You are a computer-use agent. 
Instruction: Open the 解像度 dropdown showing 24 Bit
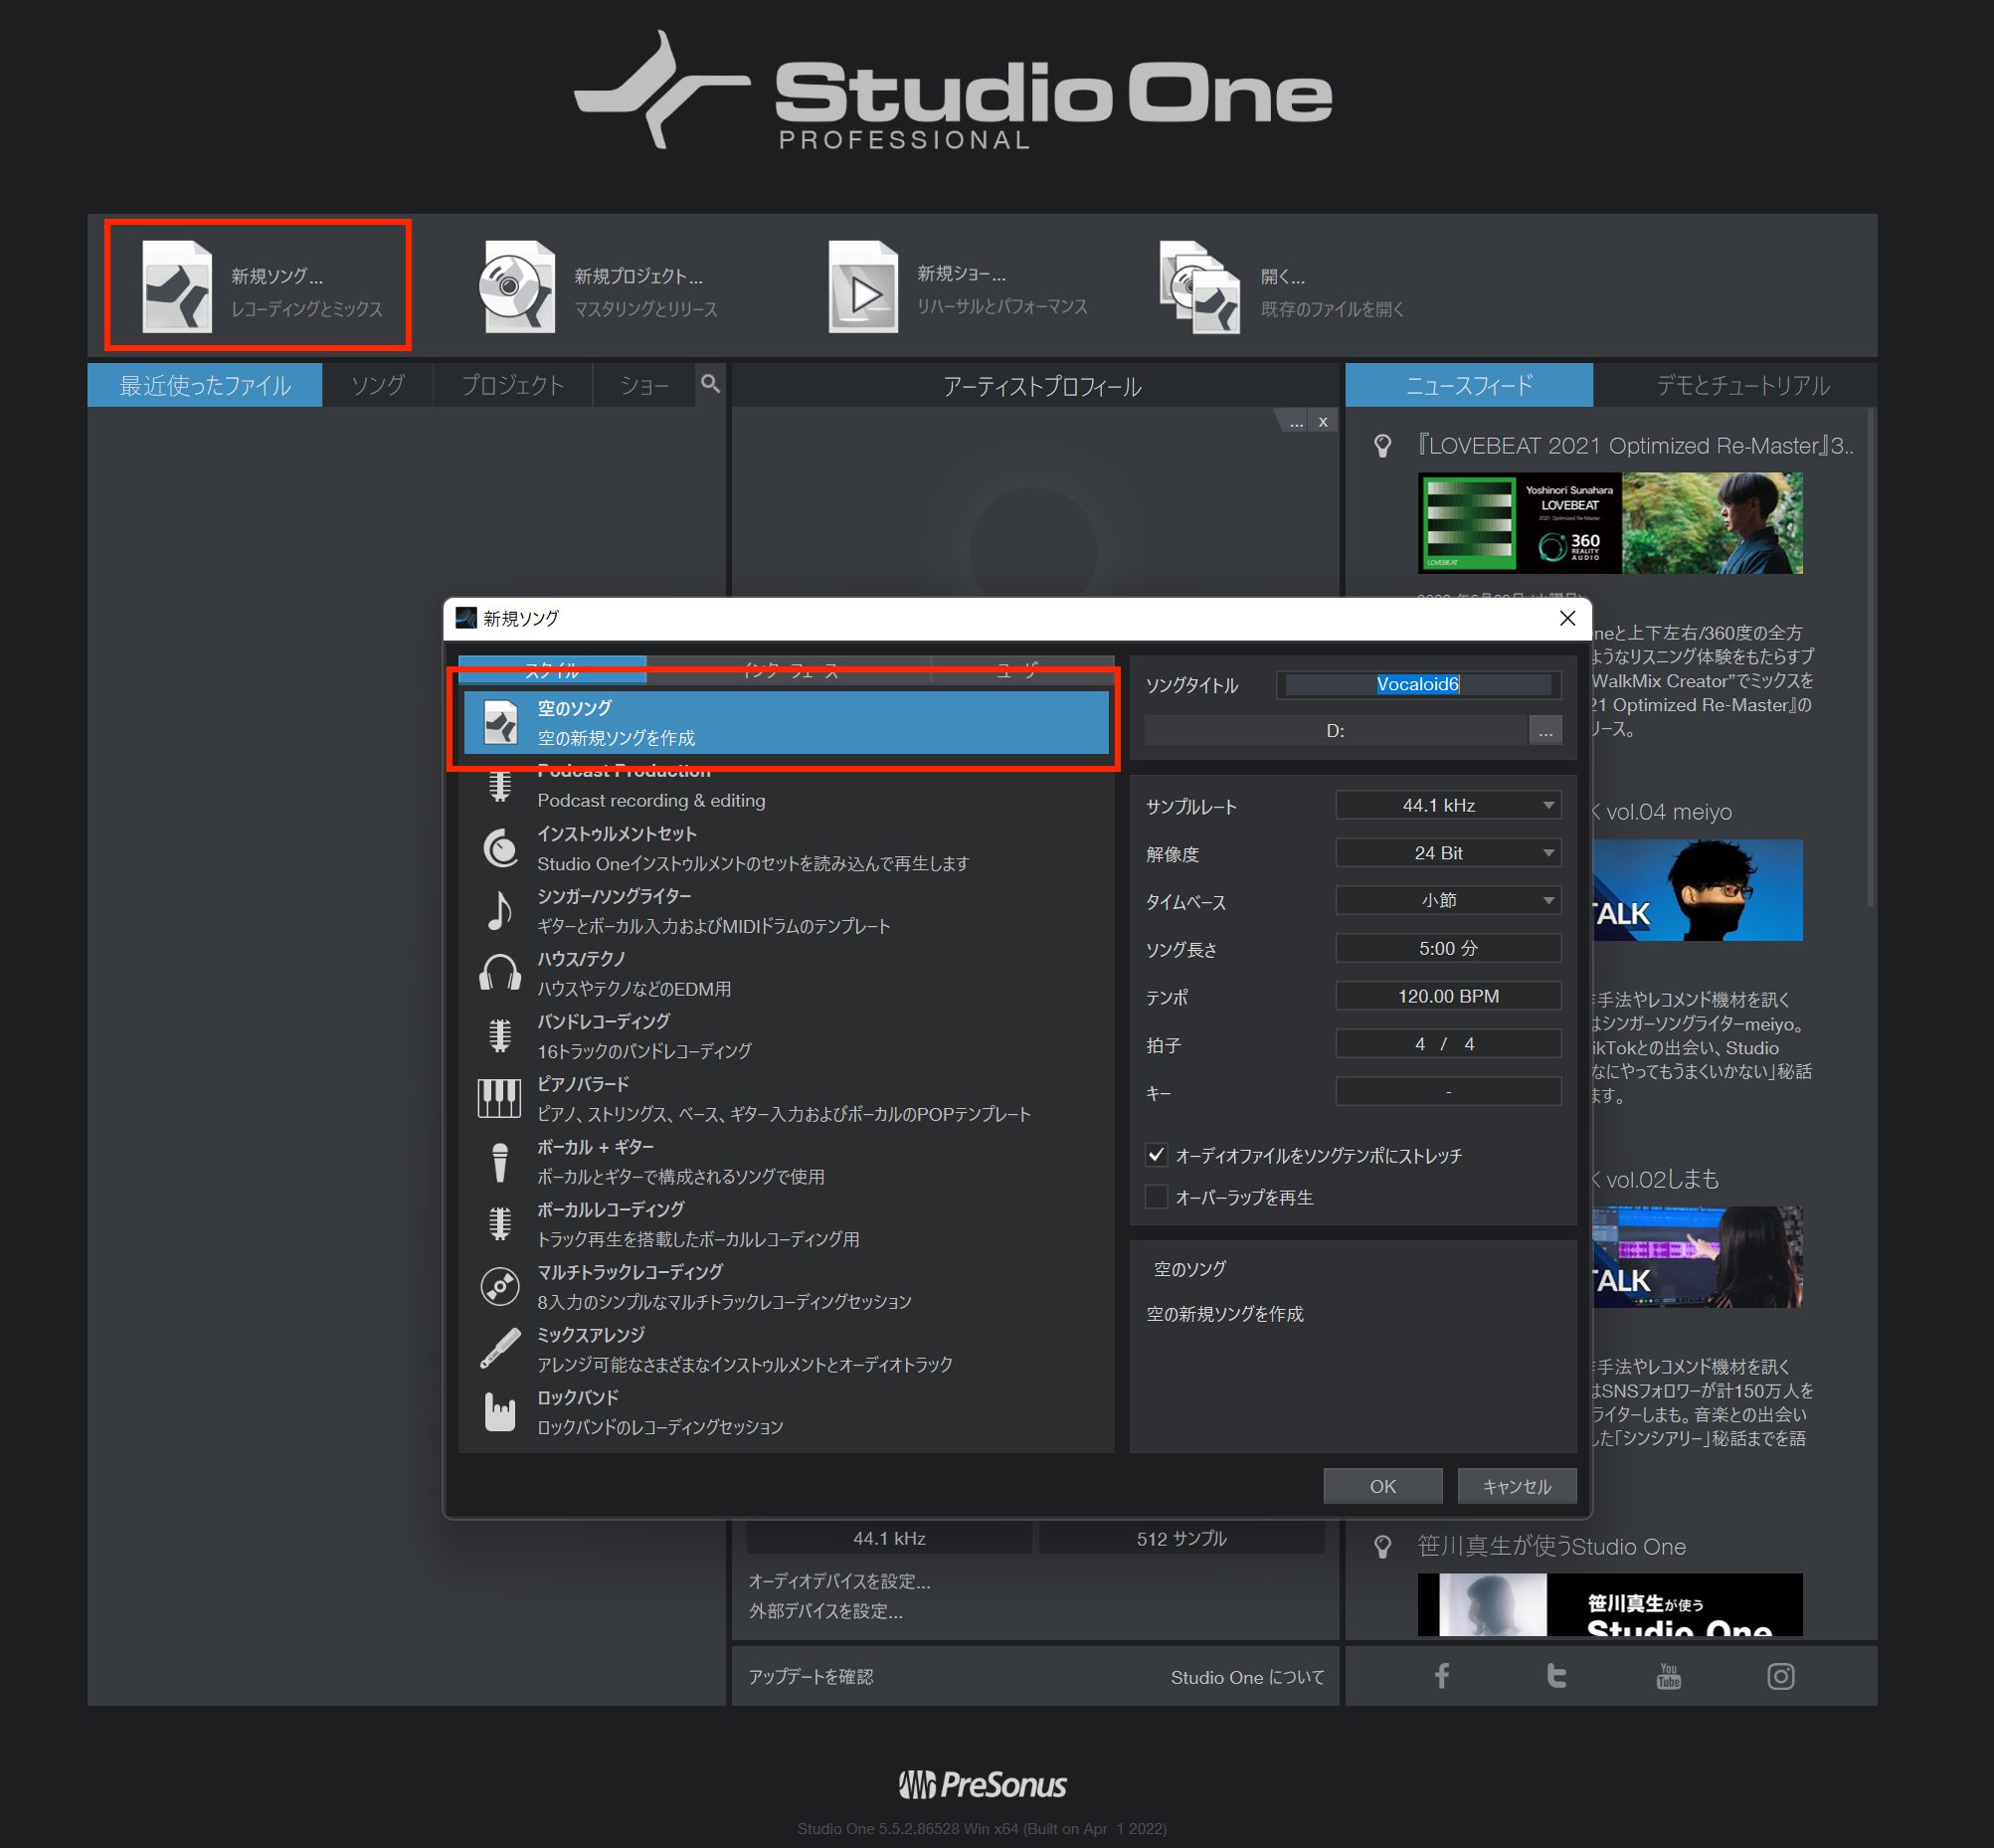1447,852
